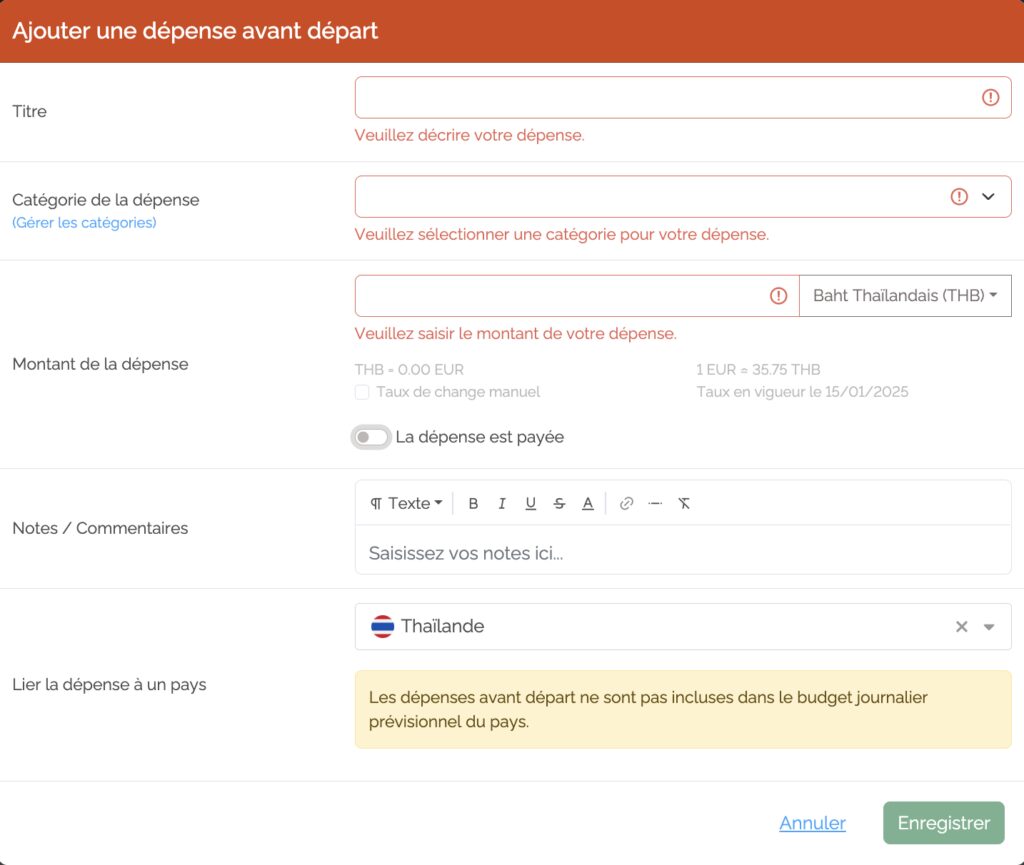Insert horizontal rule in notes
The height and width of the screenshot is (865, 1024).
(x=655, y=503)
